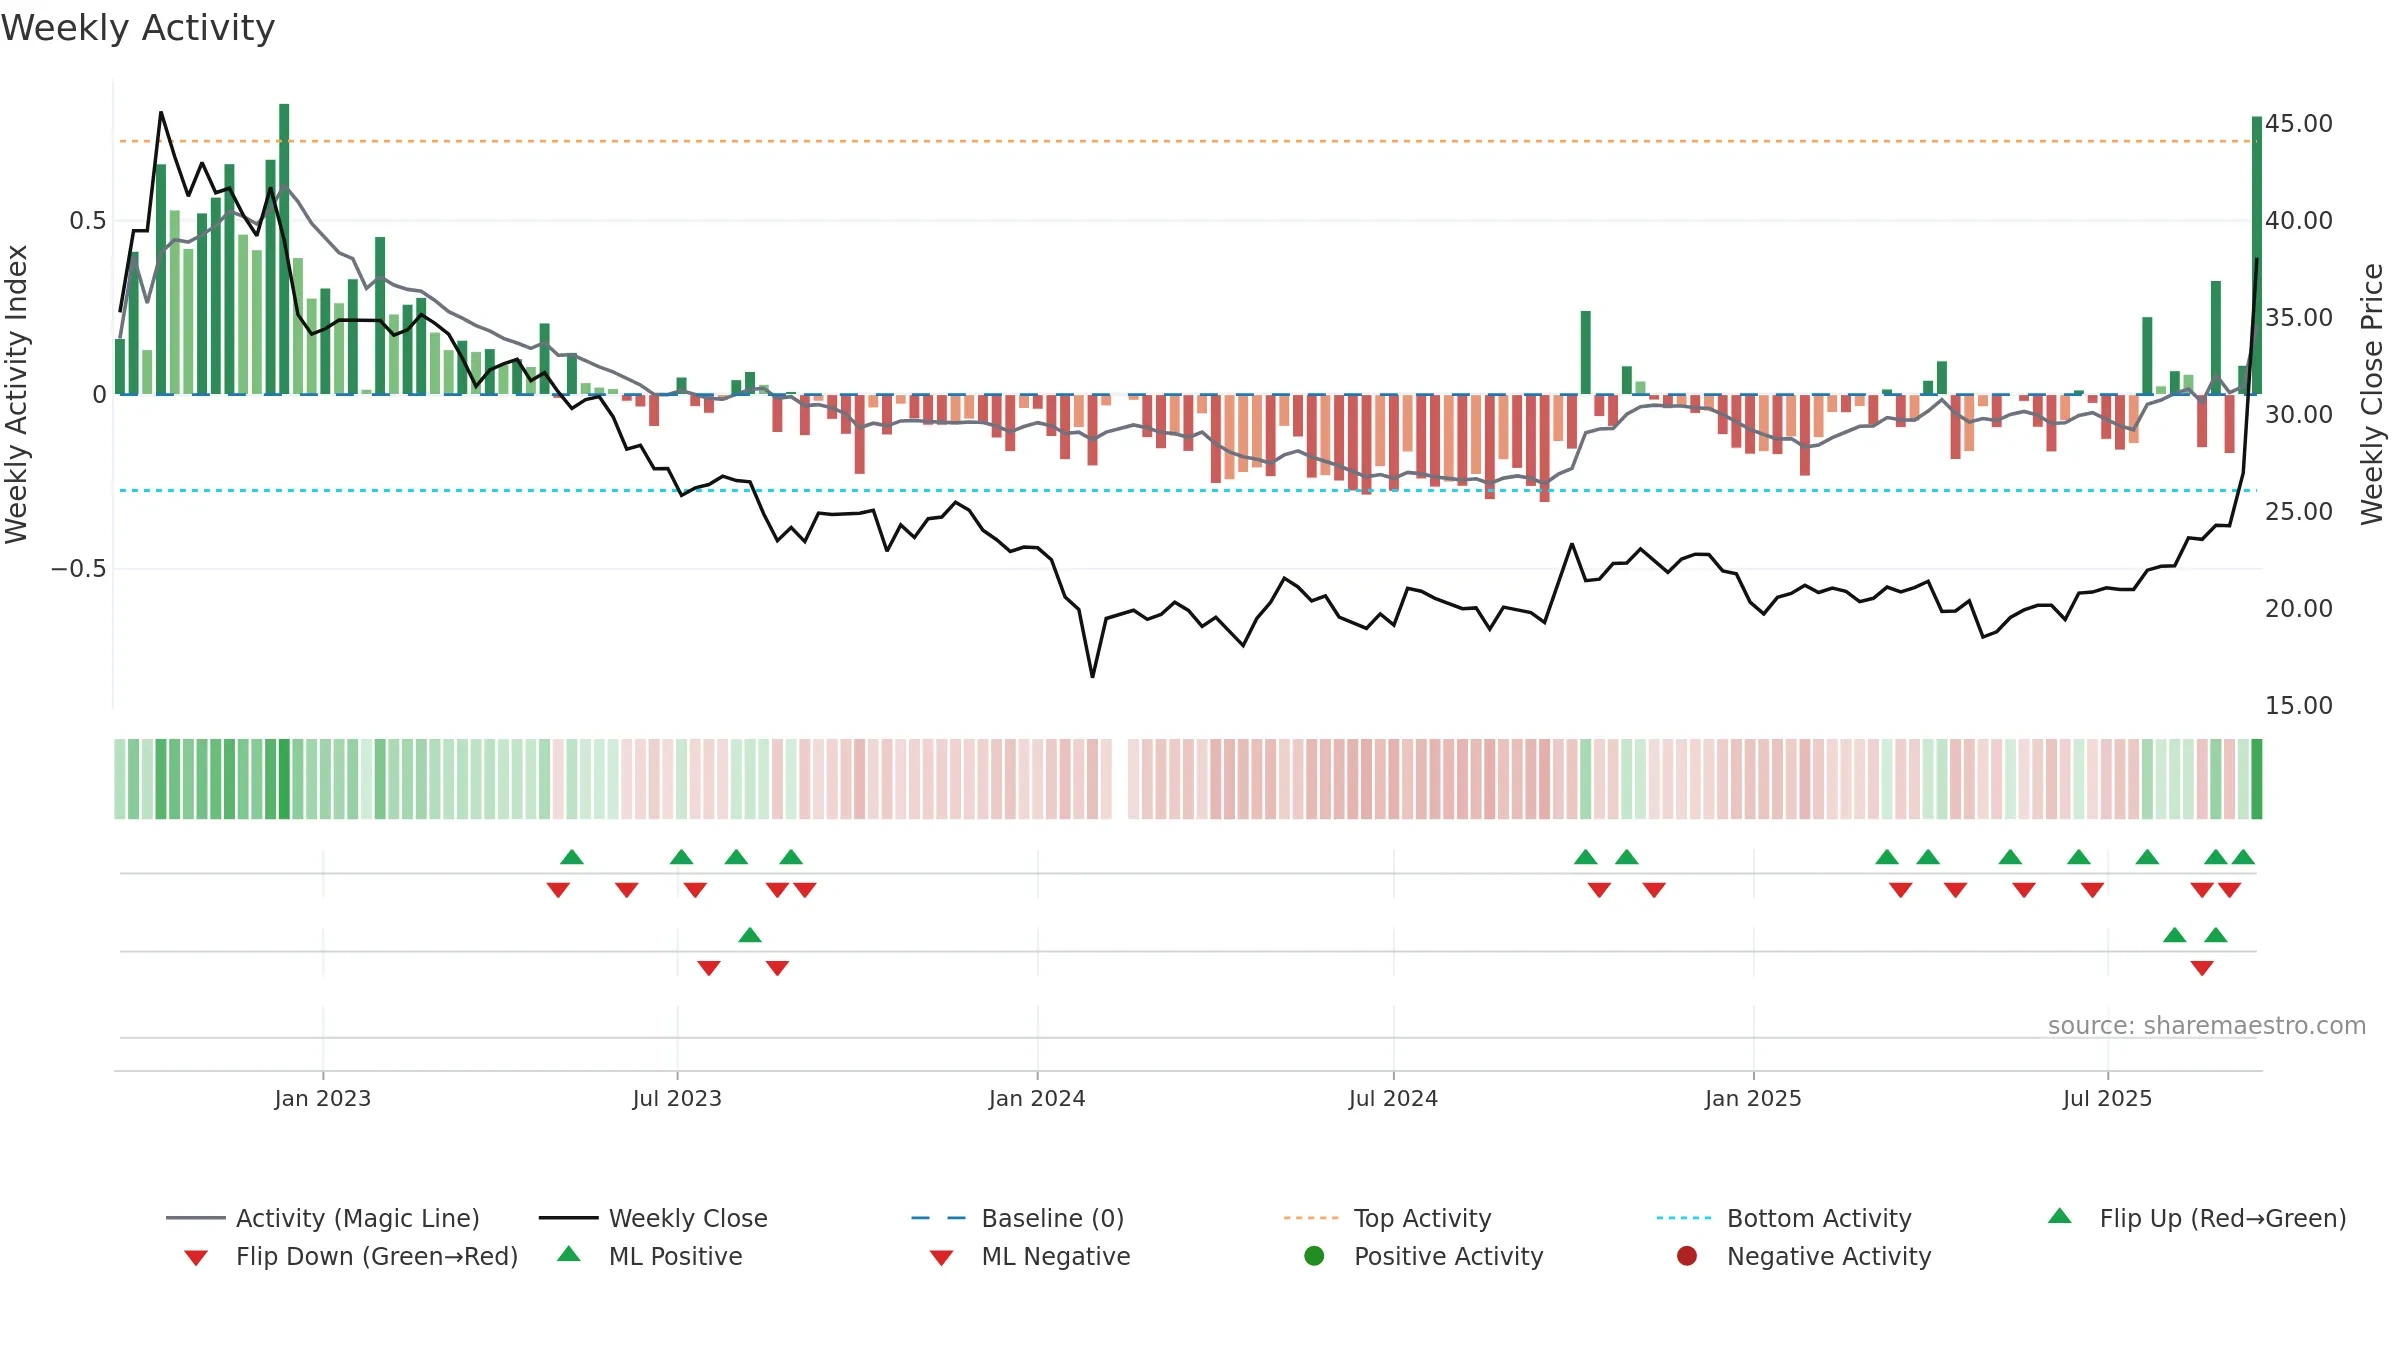Click the Positive Activity green circle icon
This screenshot has width=2400, height=1350.
(x=1315, y=1255)
